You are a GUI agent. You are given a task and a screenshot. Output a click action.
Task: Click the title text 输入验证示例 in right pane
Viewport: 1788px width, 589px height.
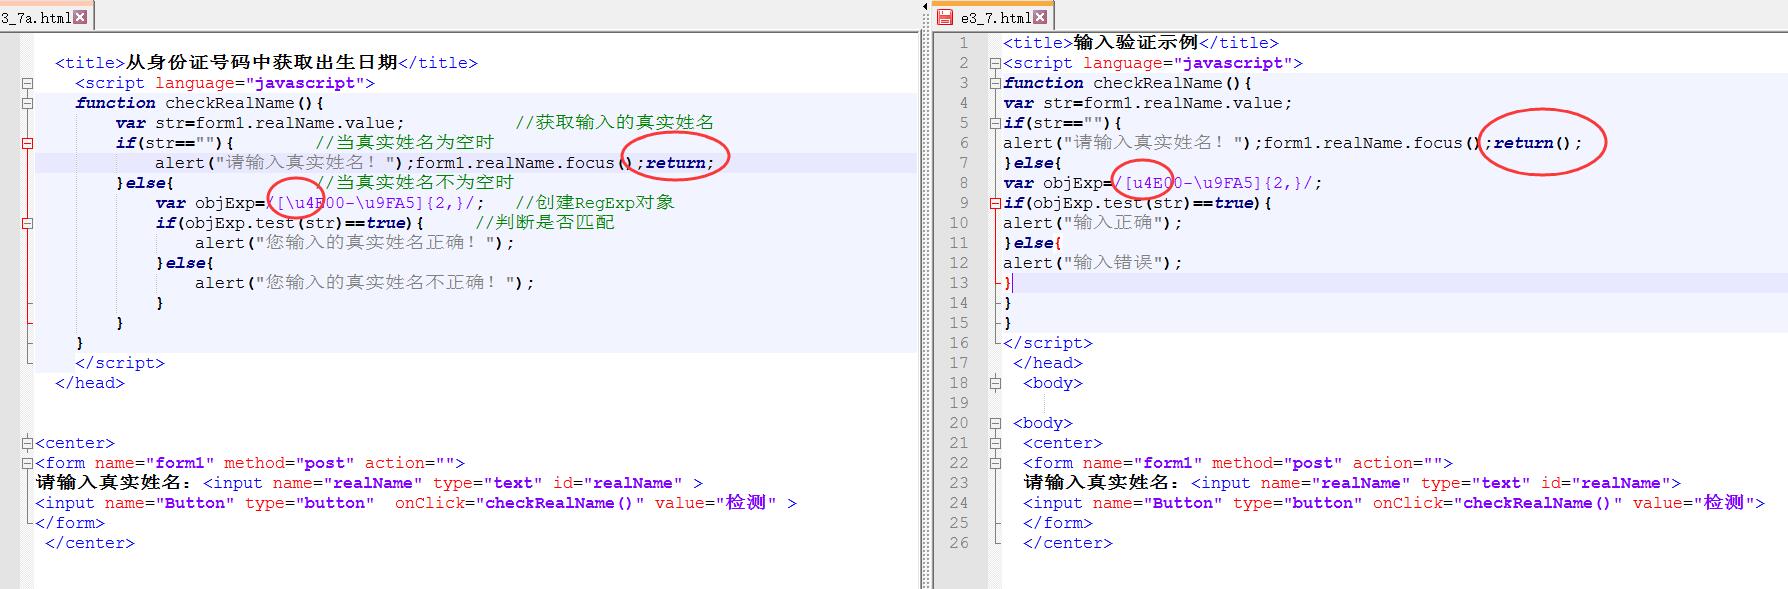1136,43
